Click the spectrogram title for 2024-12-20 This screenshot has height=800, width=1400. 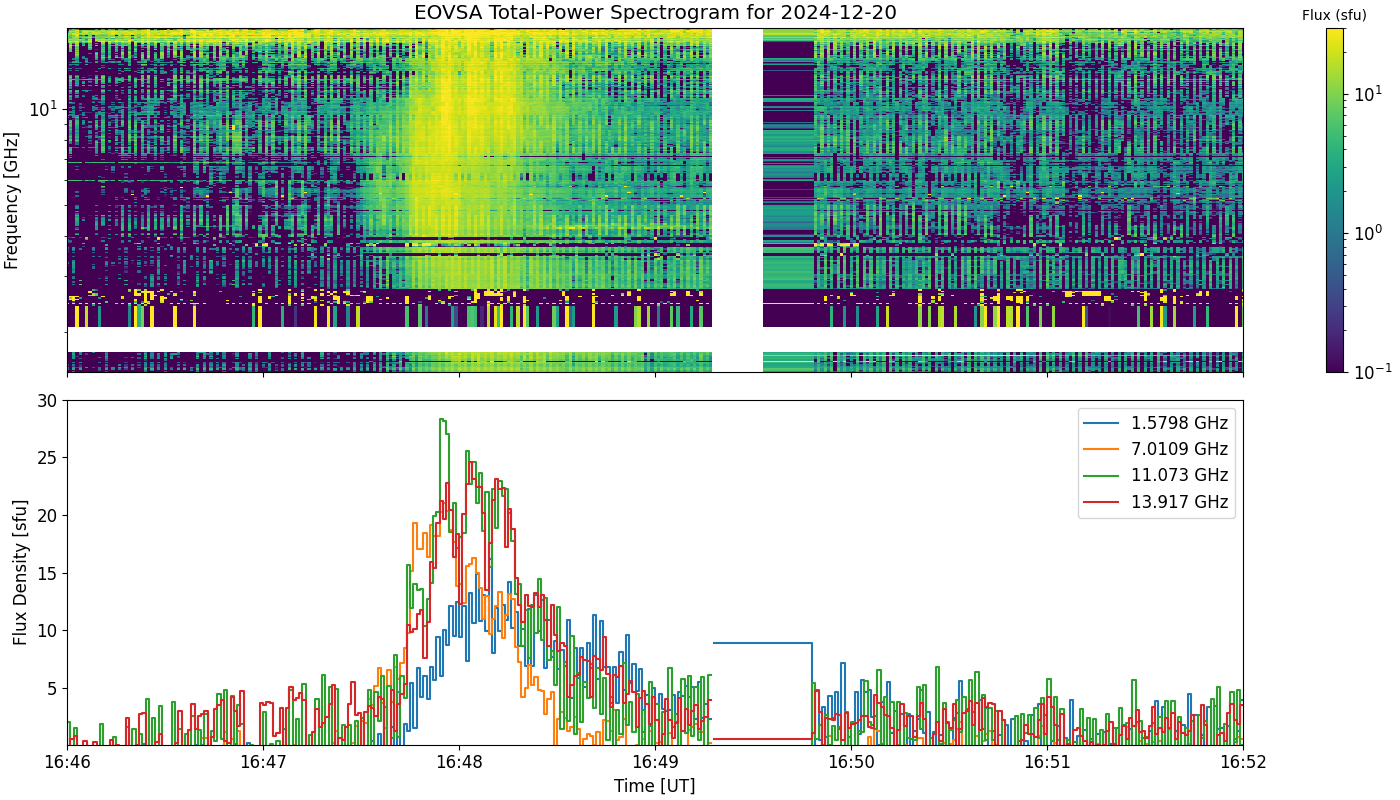(x=655, y=13)
